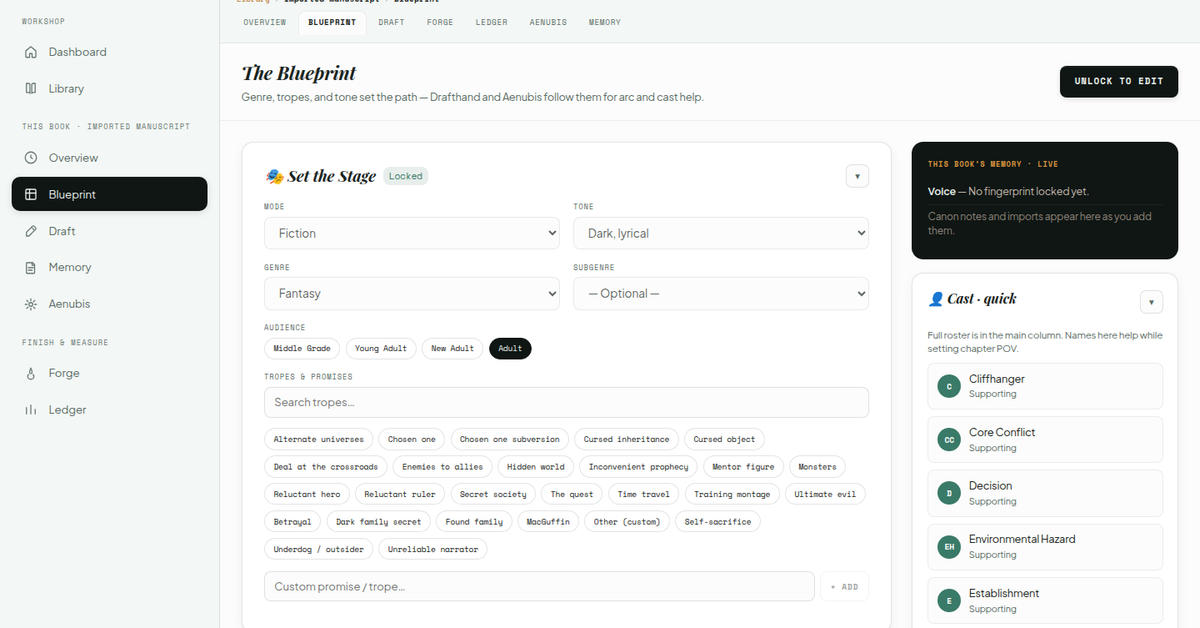Toggle the Inconvenient prophecy trope
This screenshot has width=1200, height=628.
pyautogui.click(x=638, y=467)
